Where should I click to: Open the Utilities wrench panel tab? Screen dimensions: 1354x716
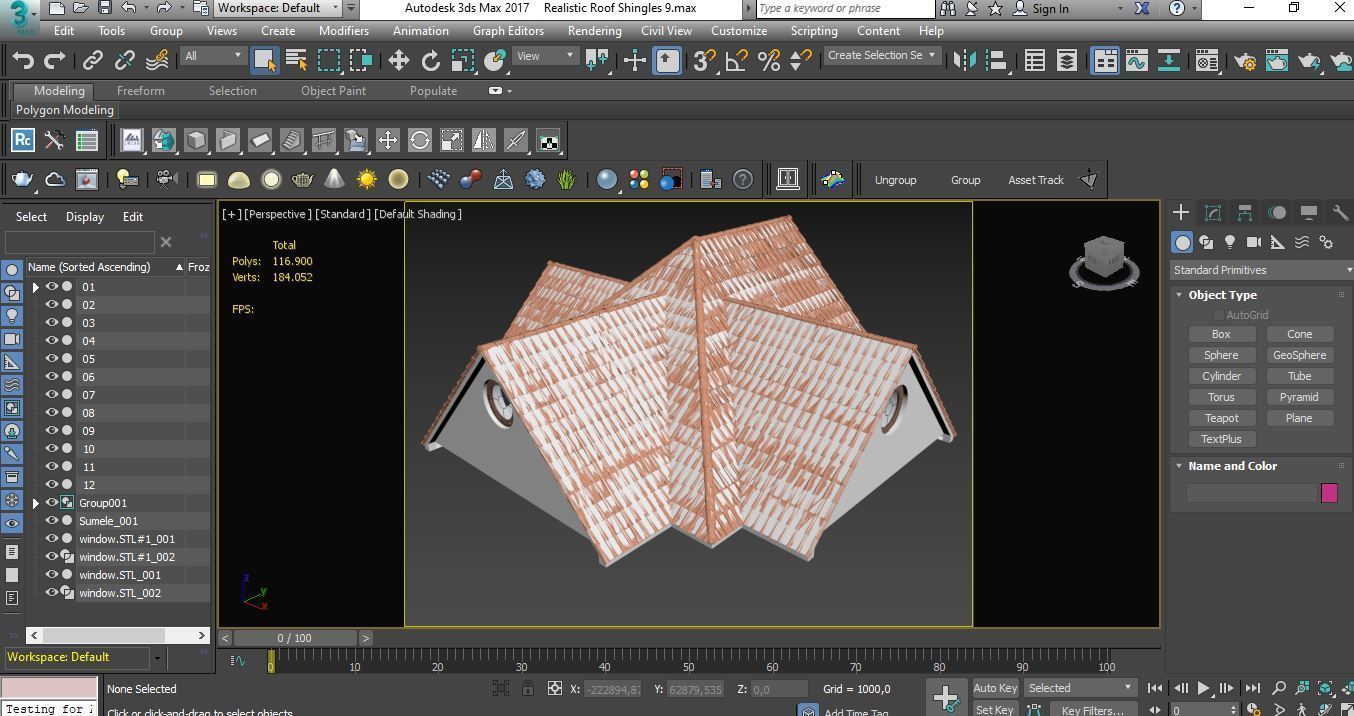coord(1341,212)
